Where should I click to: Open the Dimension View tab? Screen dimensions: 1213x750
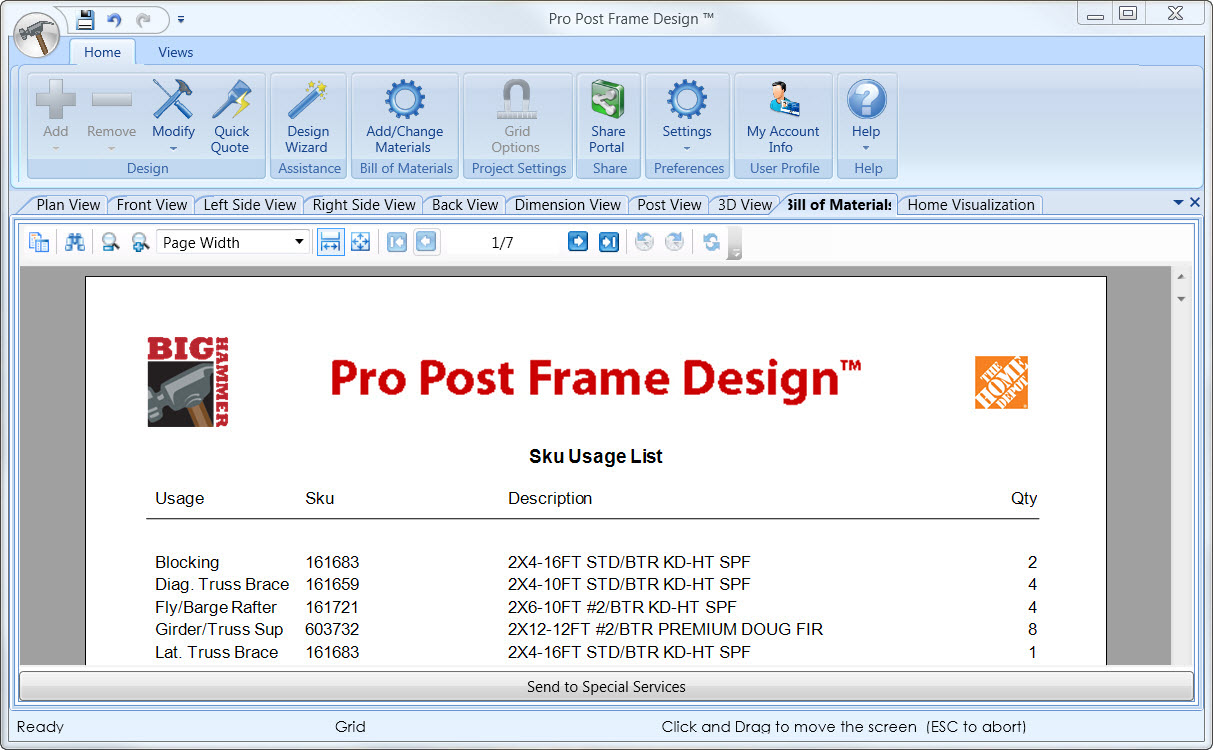(x=568, y=205)
